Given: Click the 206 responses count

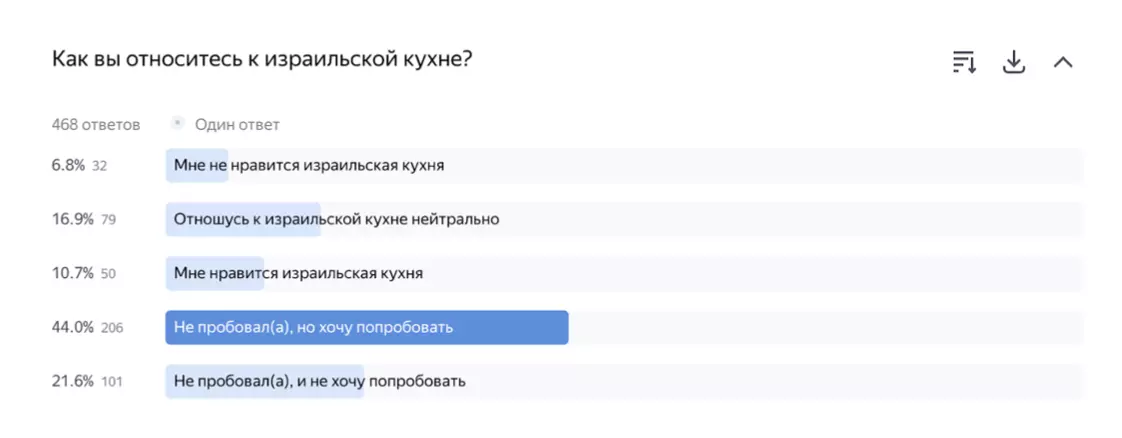Looking at the screenshot, I should click(x=112, y=327).
